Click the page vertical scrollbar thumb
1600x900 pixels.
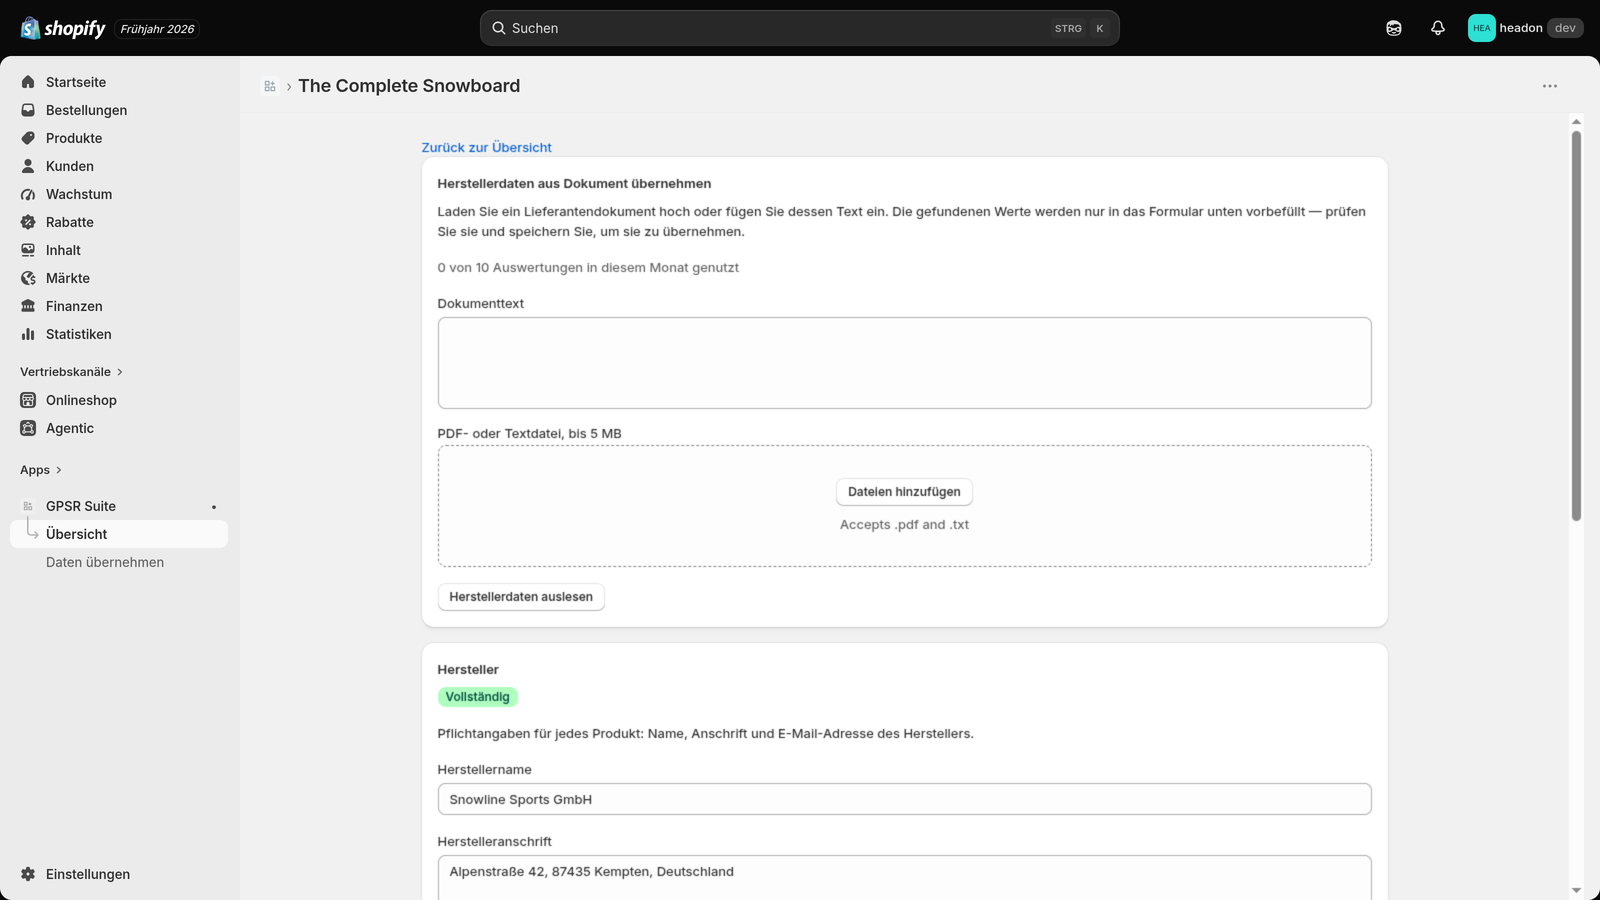point(1576,325)
